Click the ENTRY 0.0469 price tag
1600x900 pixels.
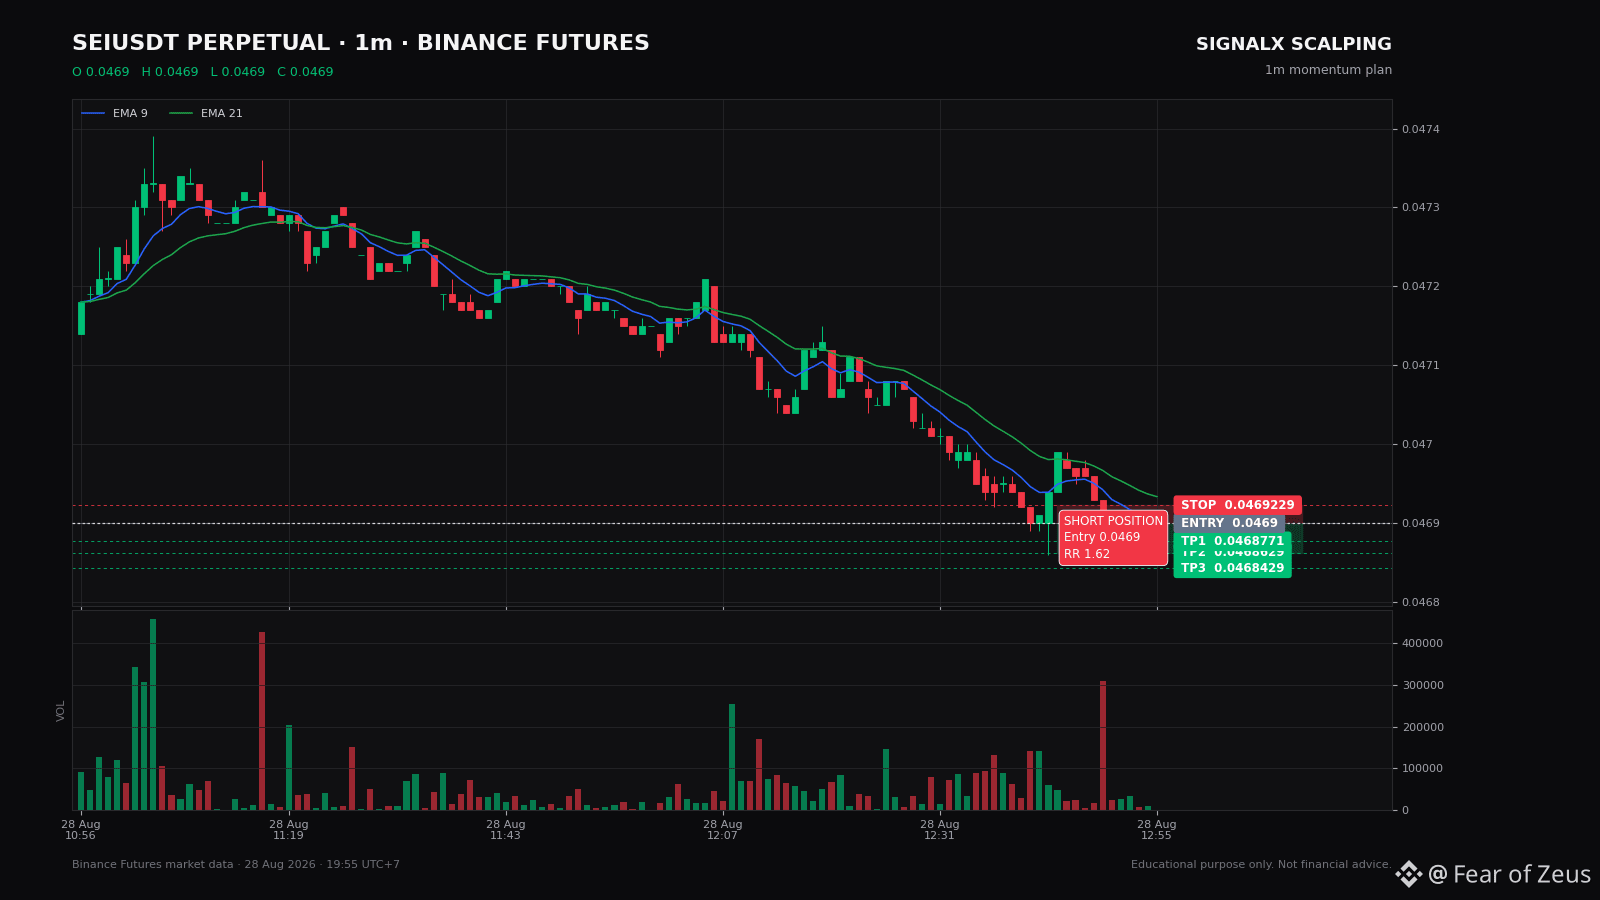tap(1229, 523)
